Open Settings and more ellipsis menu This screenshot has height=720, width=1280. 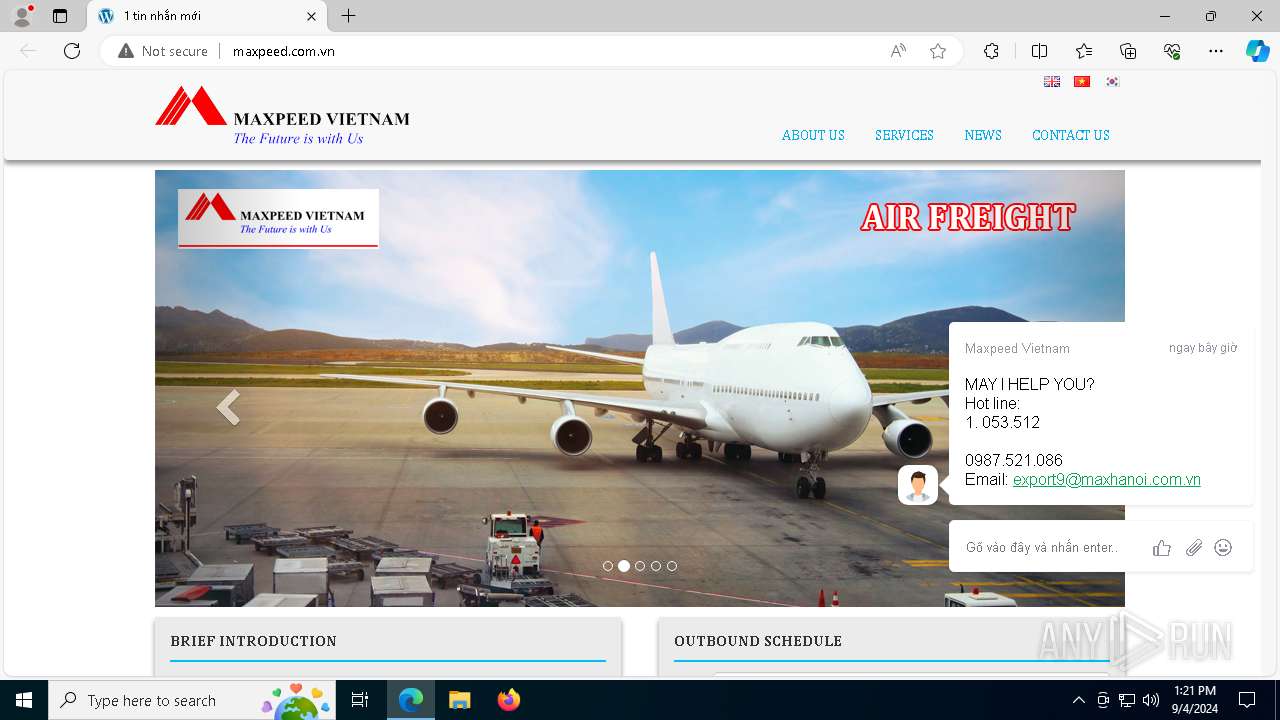coord(1216,51)
